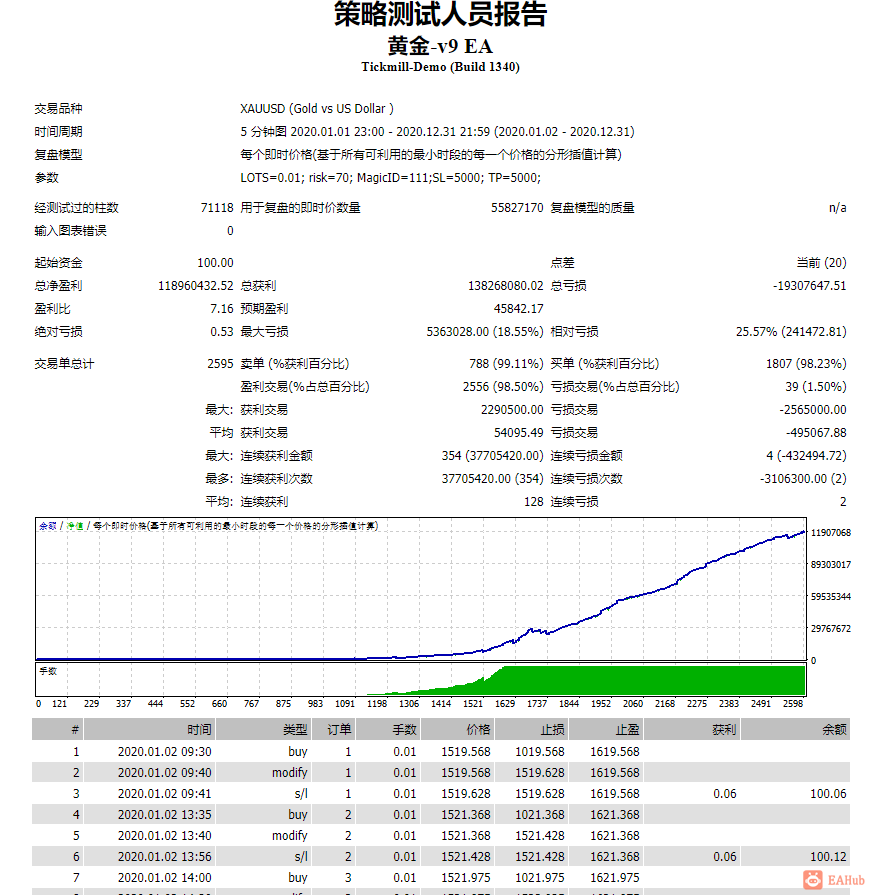Click price cell 1521.975 in row 7
874x895 pixels.
(x=466, y=878)
